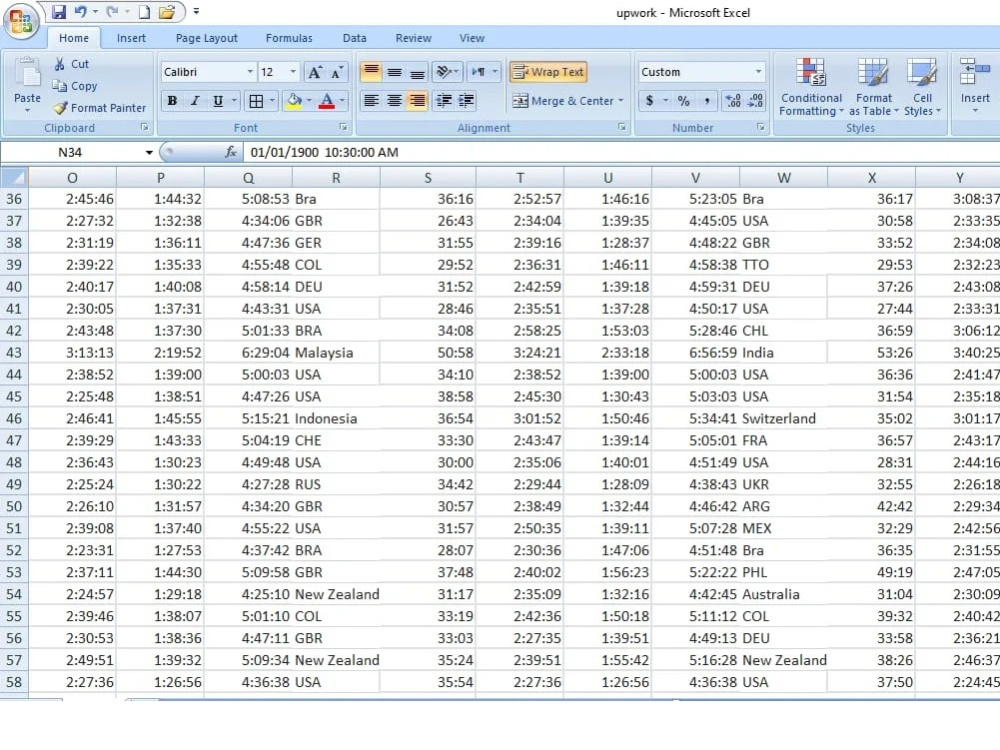Toggle middle vertical alignment
This screenshot has width=1000, height=750.
(x=394, y=72)
